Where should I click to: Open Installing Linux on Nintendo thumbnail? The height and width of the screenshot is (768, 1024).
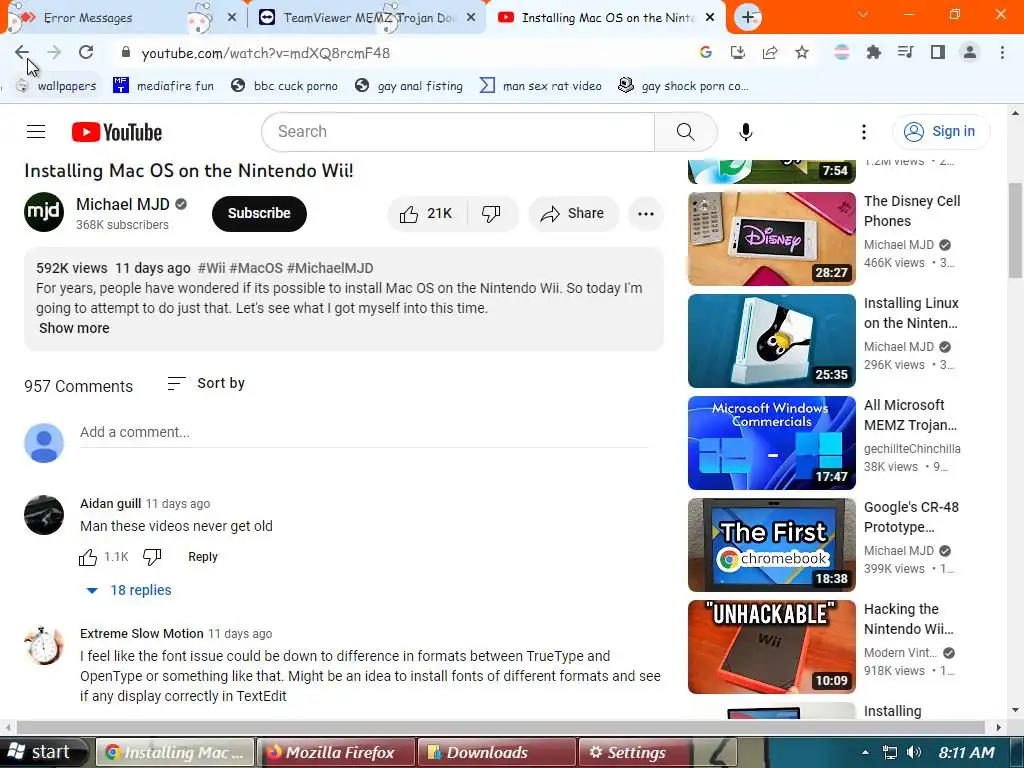coord(771,341)
